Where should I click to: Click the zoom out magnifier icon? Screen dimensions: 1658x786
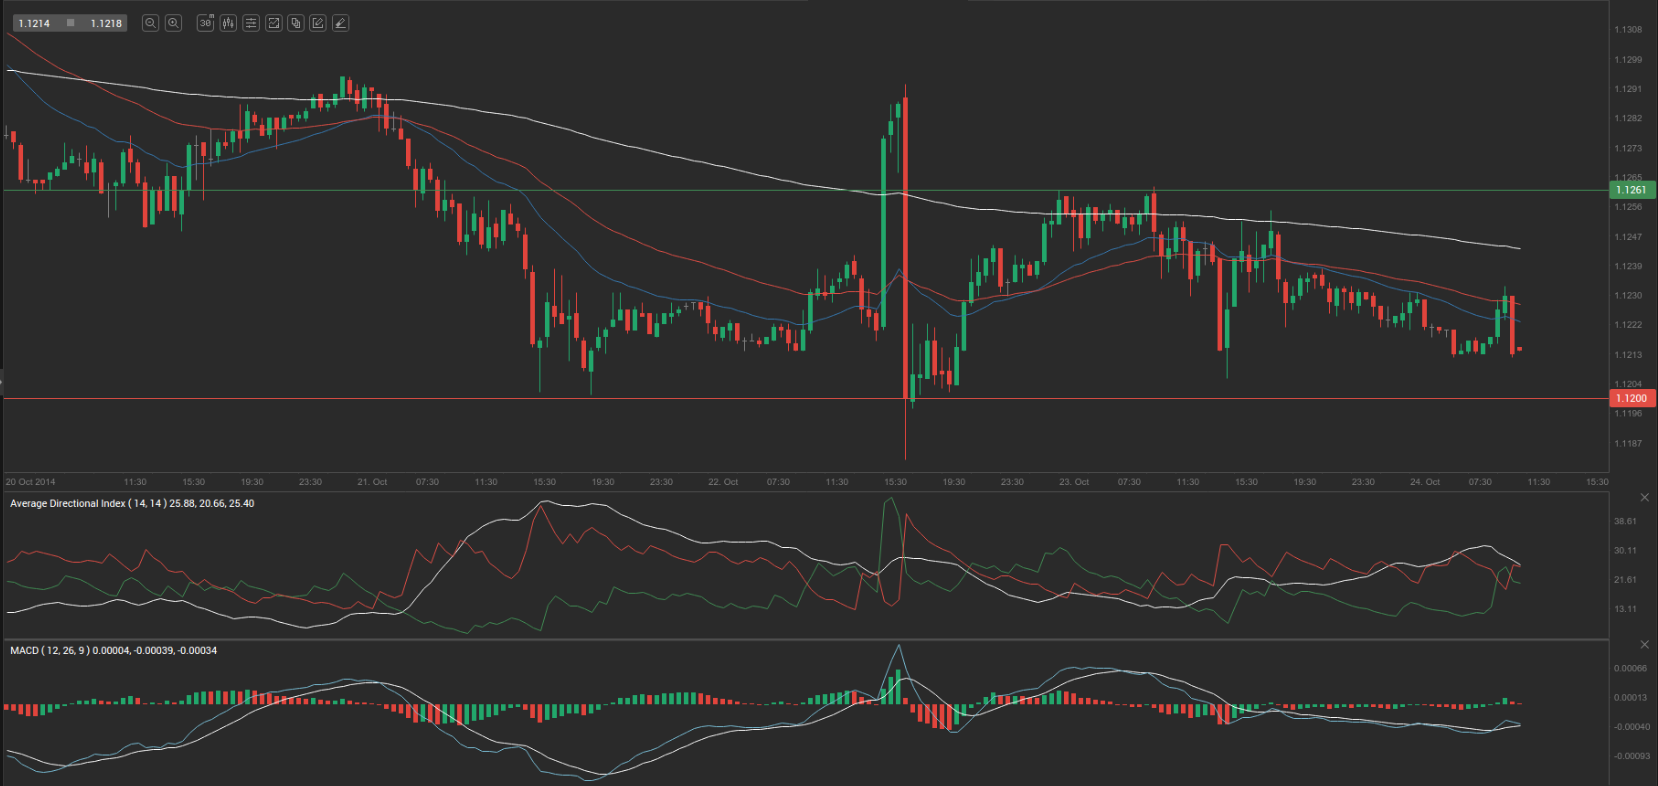pyautogui.click(x=150, y=23)
